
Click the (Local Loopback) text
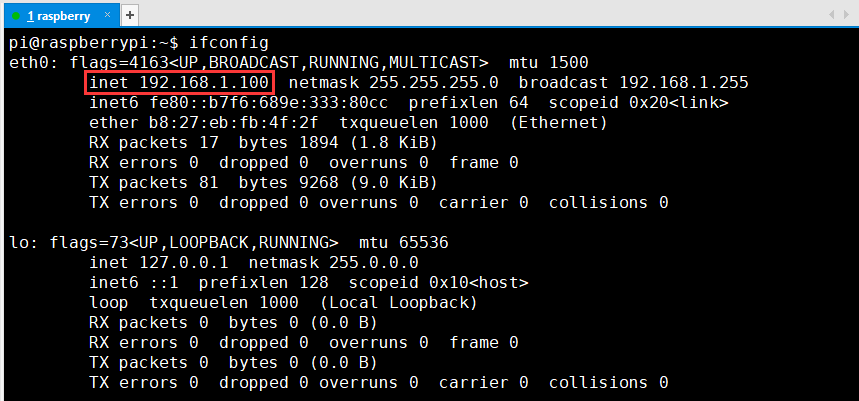click(399, 302)
